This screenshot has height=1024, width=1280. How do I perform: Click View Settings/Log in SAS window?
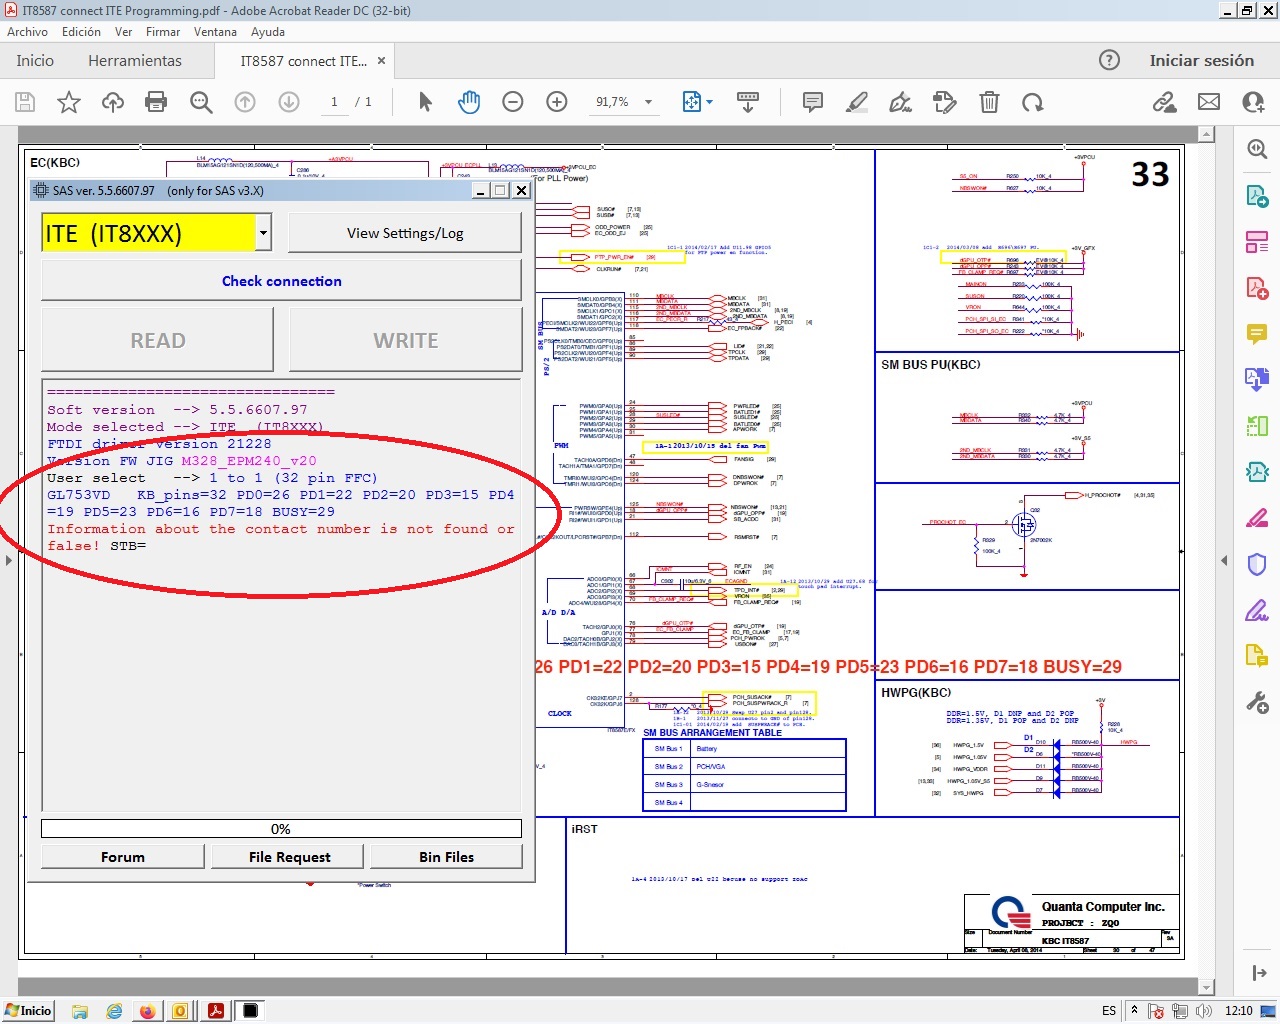click(405, 233)
